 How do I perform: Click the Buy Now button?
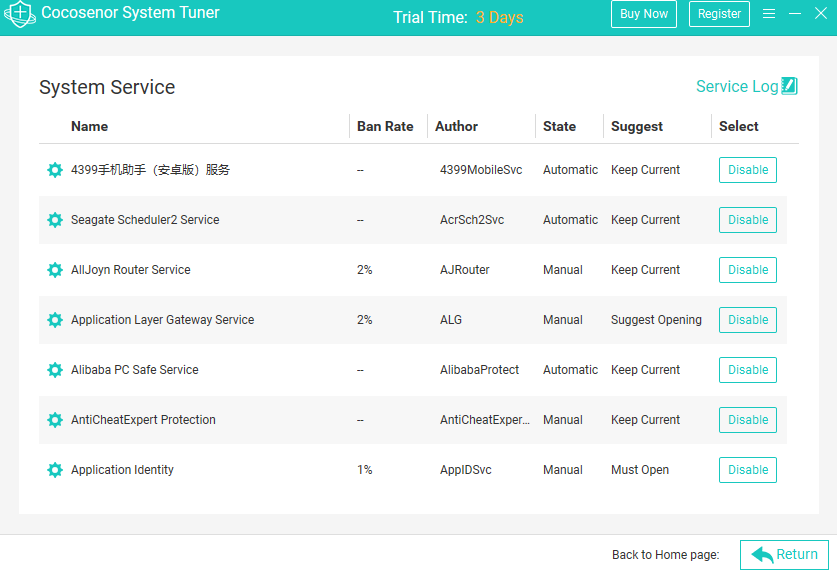pos(644,14)
